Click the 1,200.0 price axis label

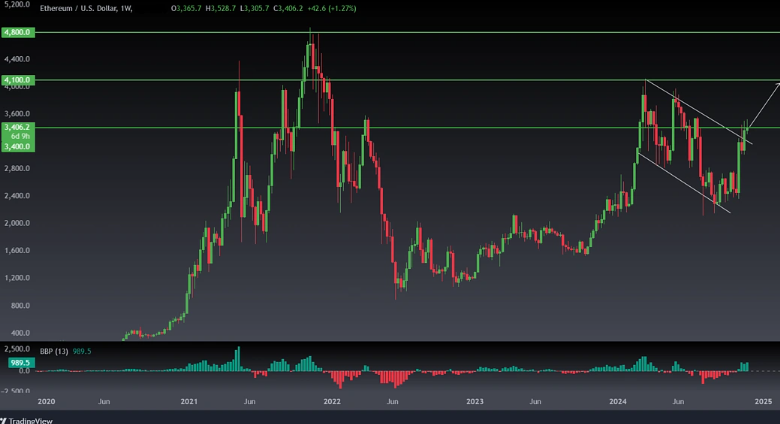click(x=17, y=278)
